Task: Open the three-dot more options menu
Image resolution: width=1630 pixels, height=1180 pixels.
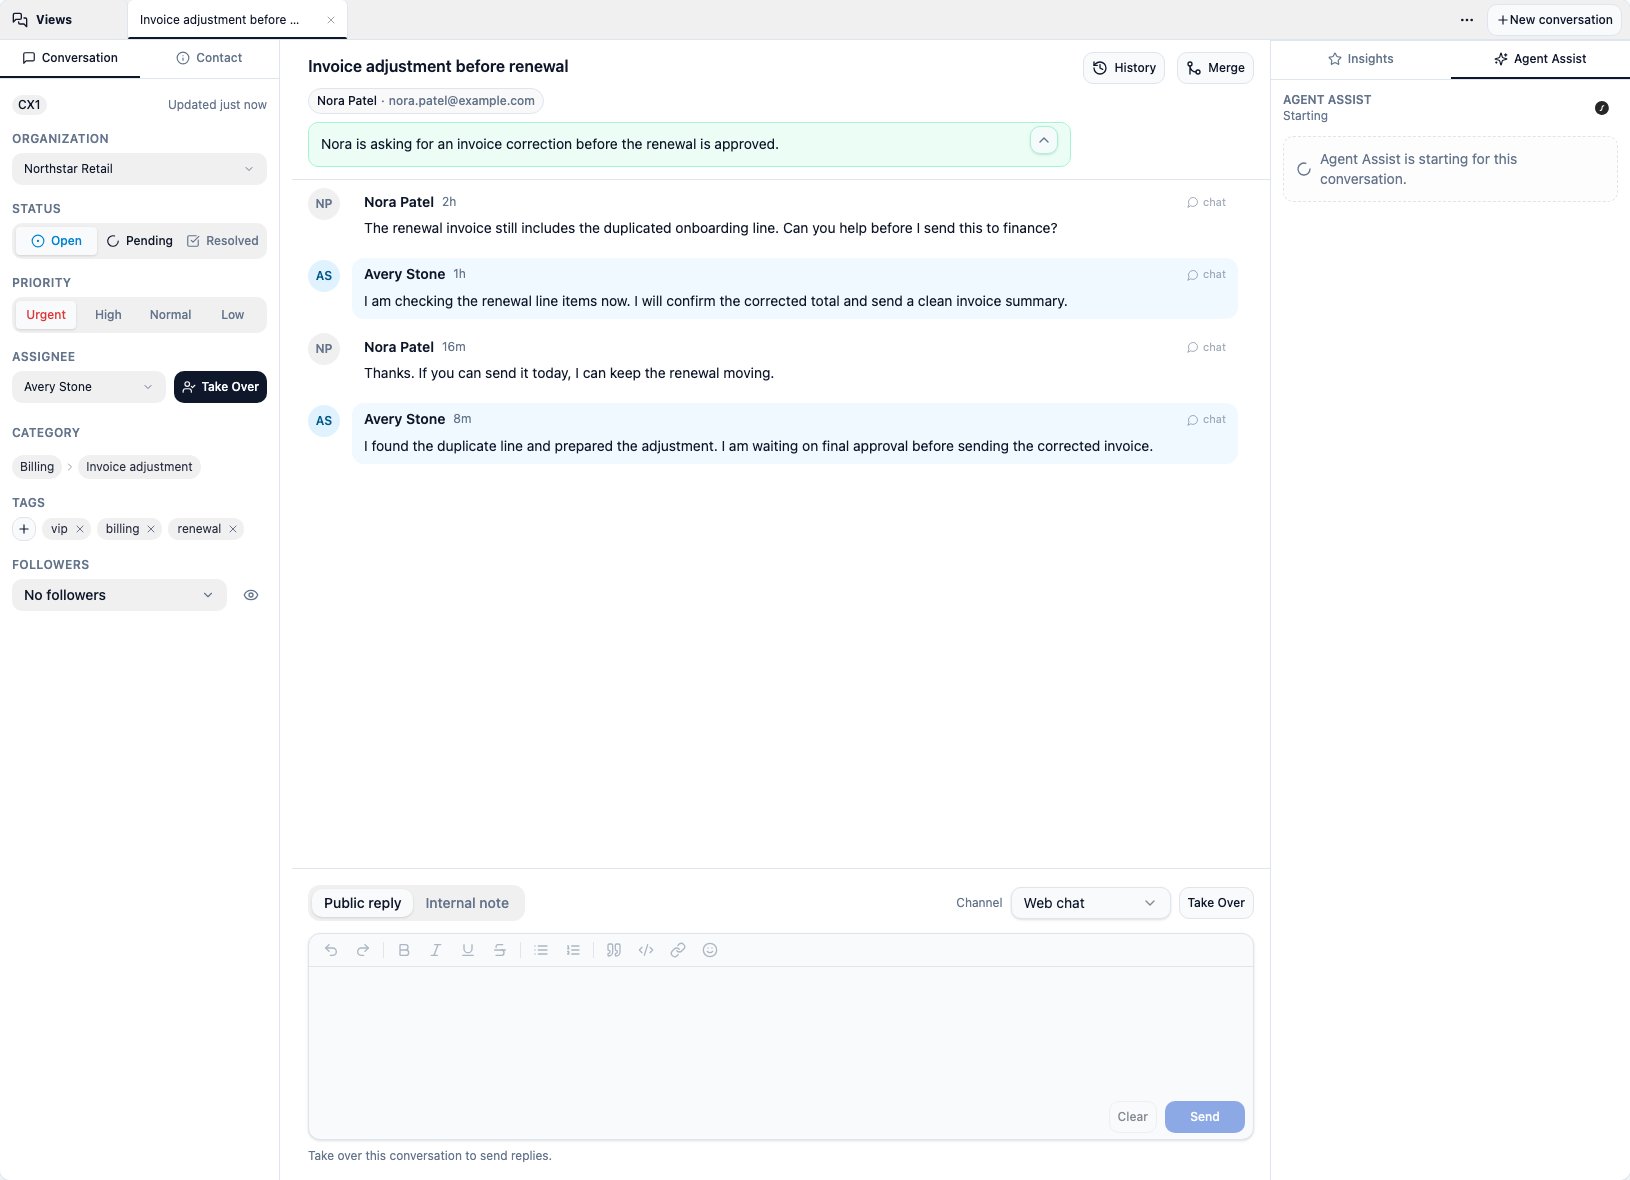Action: point(1467,20)
